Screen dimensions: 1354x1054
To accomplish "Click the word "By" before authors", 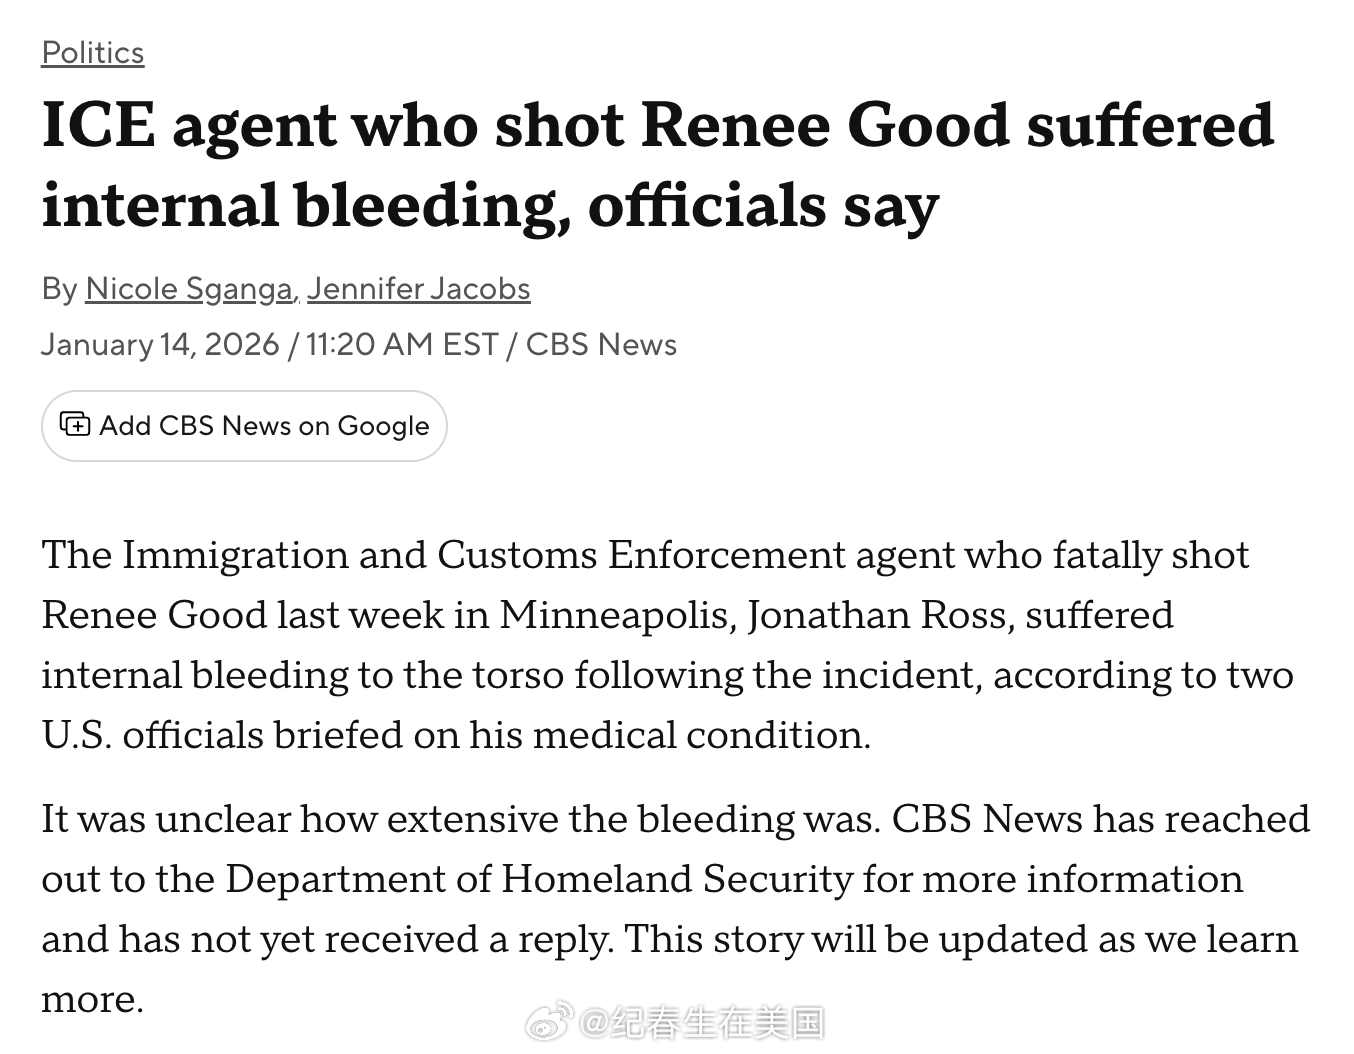I will tap(59, 289).
